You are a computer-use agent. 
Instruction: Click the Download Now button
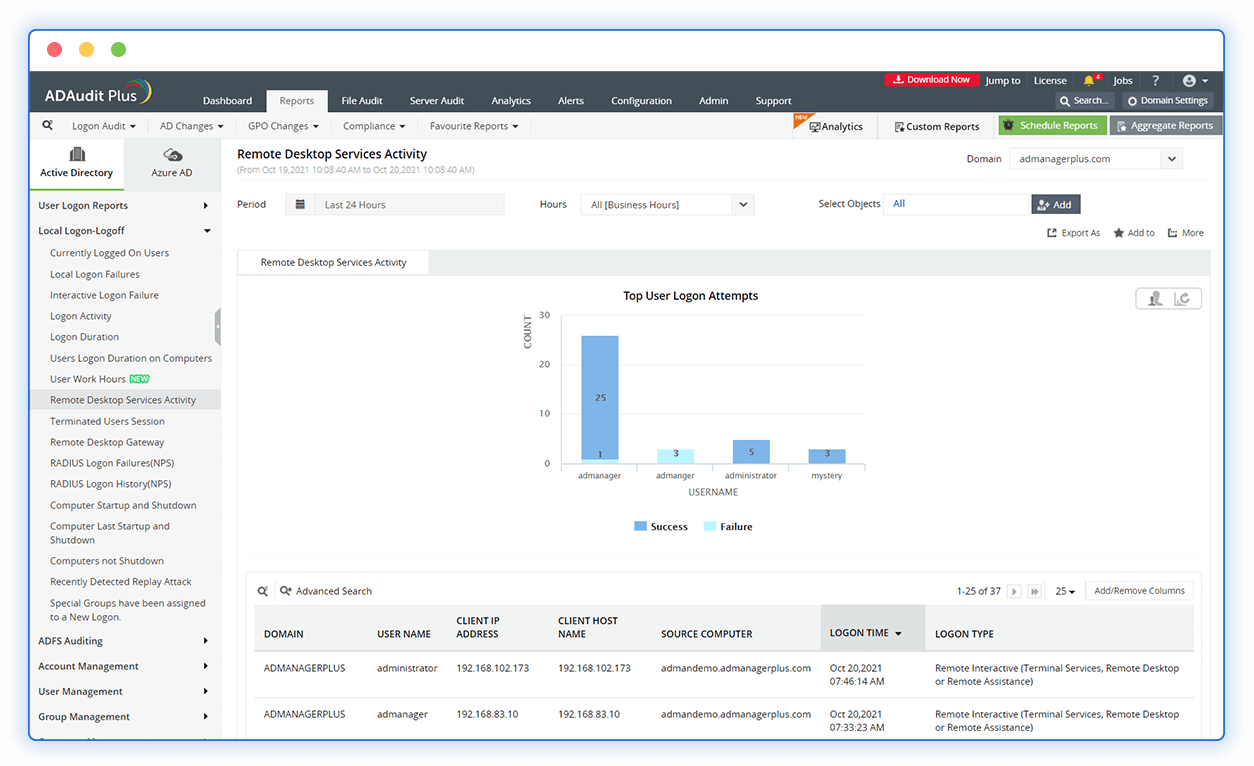[x=931, y=79]
